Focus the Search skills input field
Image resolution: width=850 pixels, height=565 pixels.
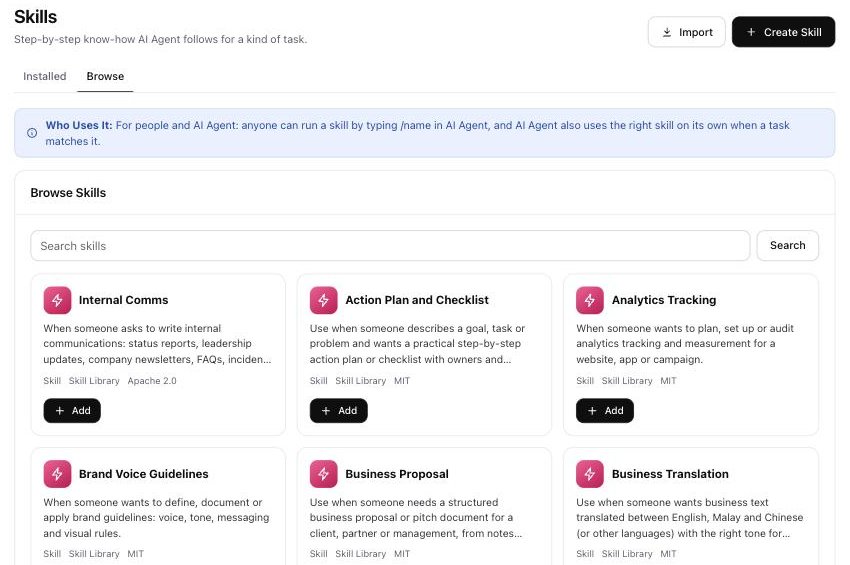[390, 246]
